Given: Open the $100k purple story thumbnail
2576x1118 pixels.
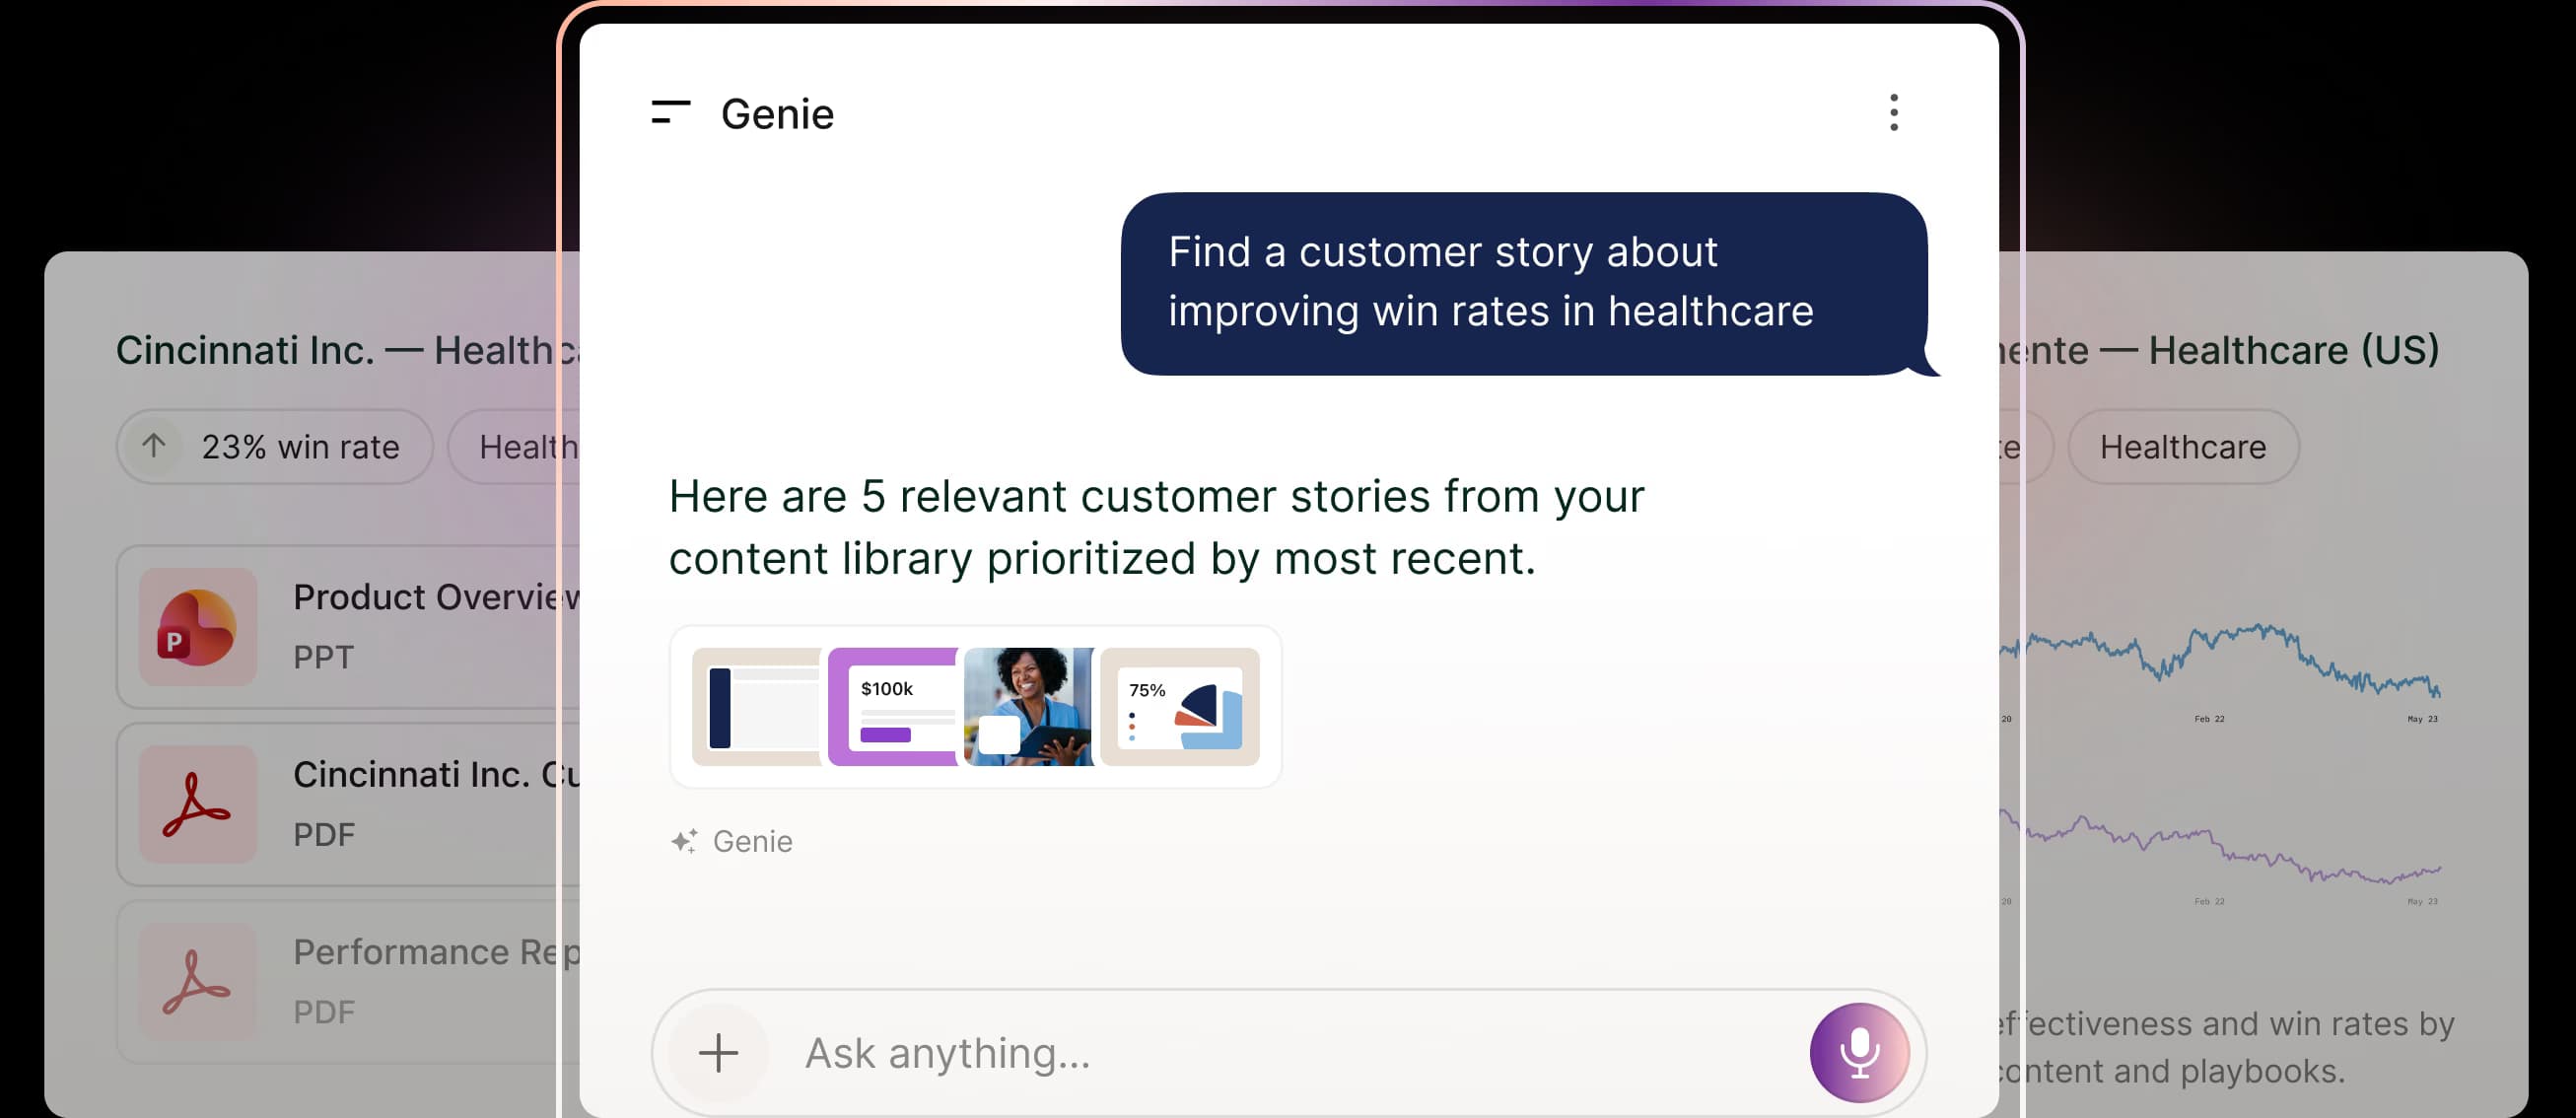Looking at the screenshot, I should tap(892, 706).
